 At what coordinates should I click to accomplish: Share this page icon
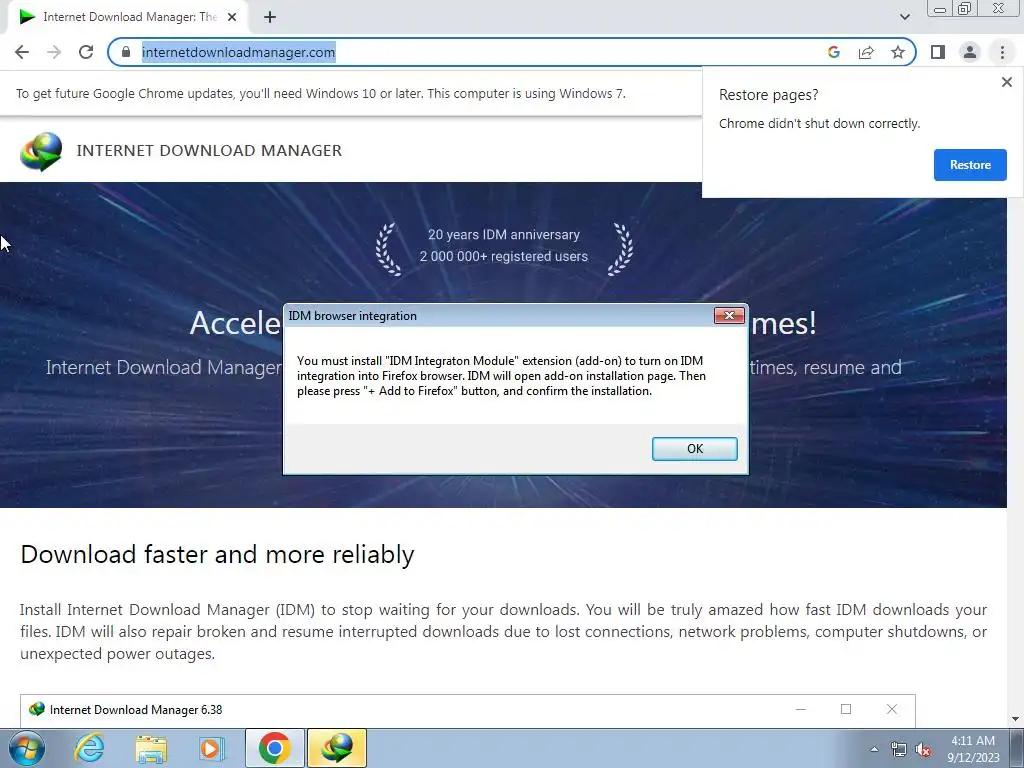tap(866, 52)
